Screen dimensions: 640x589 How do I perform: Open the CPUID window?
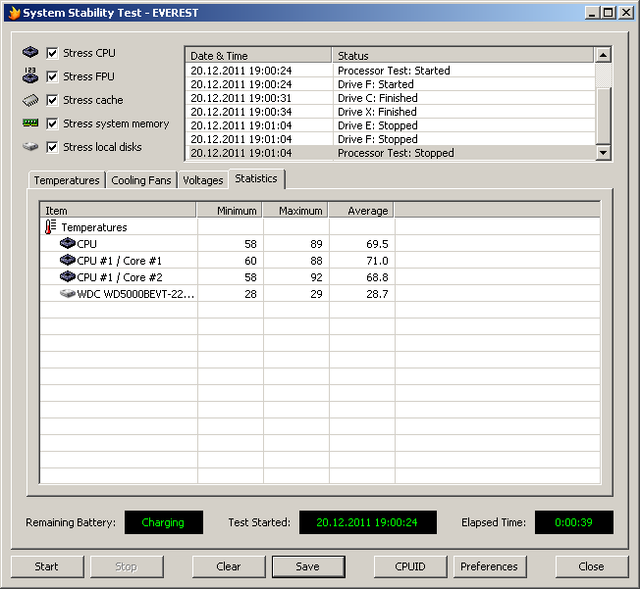point(410,566)
